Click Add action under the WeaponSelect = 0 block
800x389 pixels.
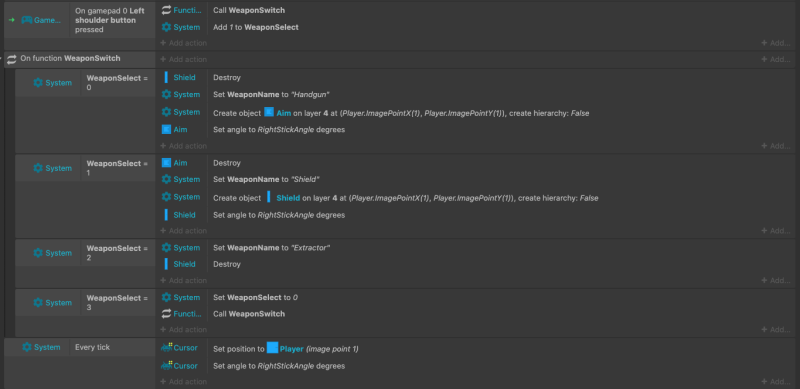pyautogui.click(x=183, y=146)
